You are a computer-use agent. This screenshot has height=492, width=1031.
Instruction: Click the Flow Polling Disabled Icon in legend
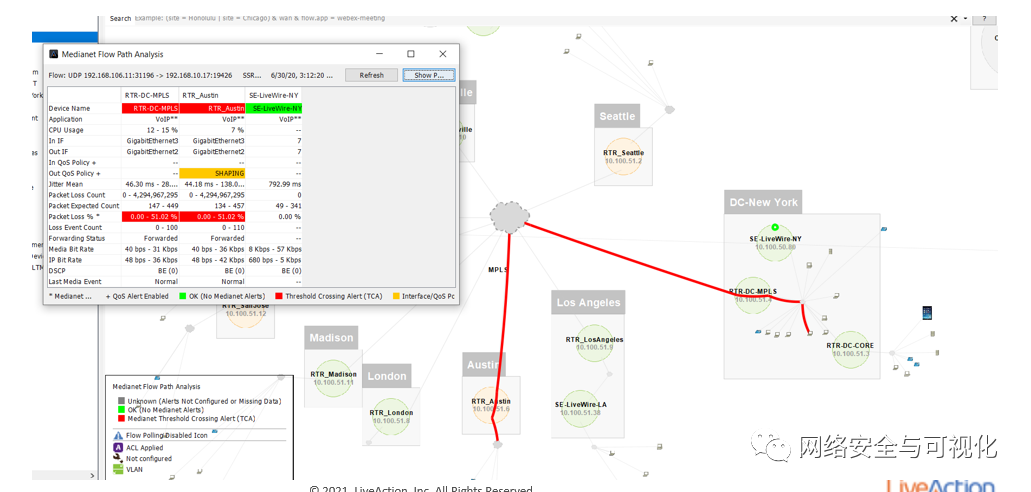point(118,435)
